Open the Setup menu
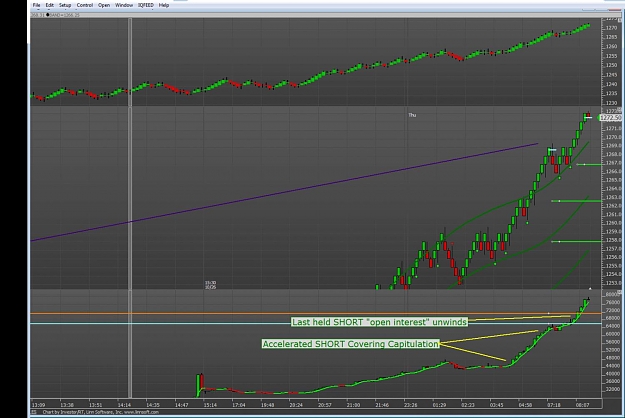The width and height of the screenshot is (625, 418). (65, 5)
